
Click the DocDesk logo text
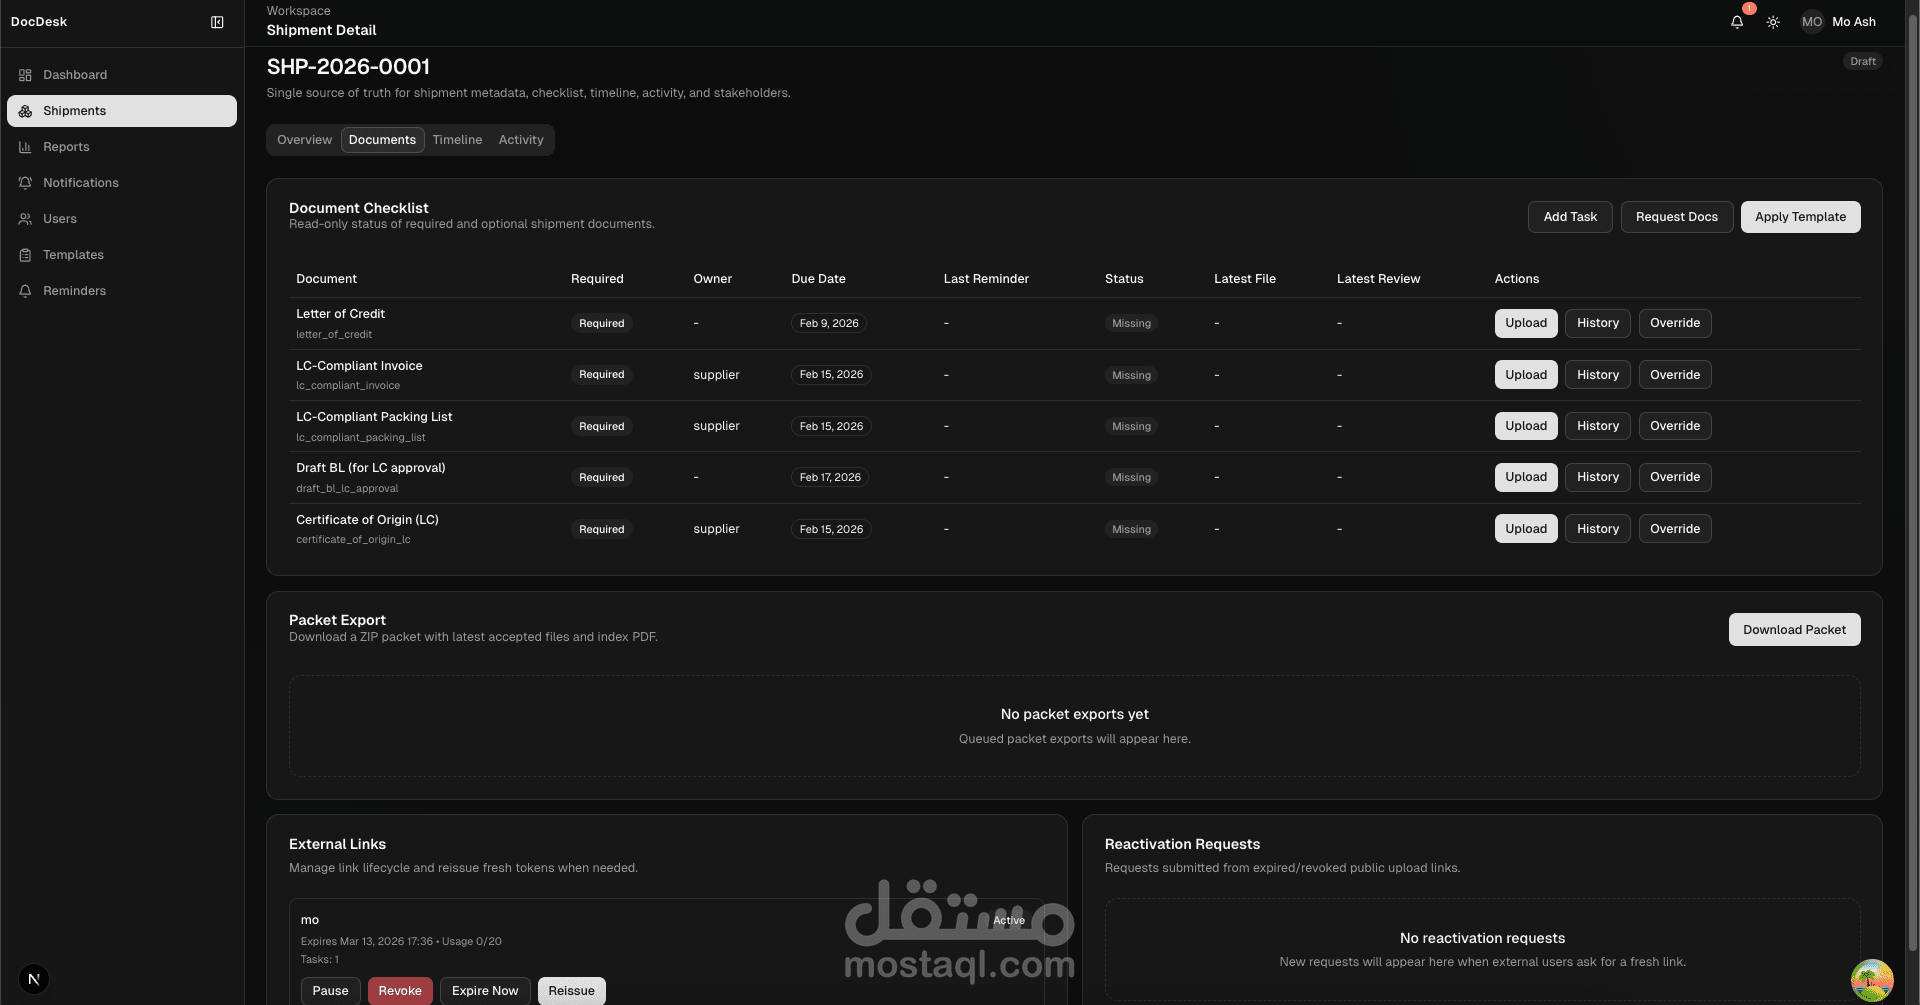tap(39, 22)
